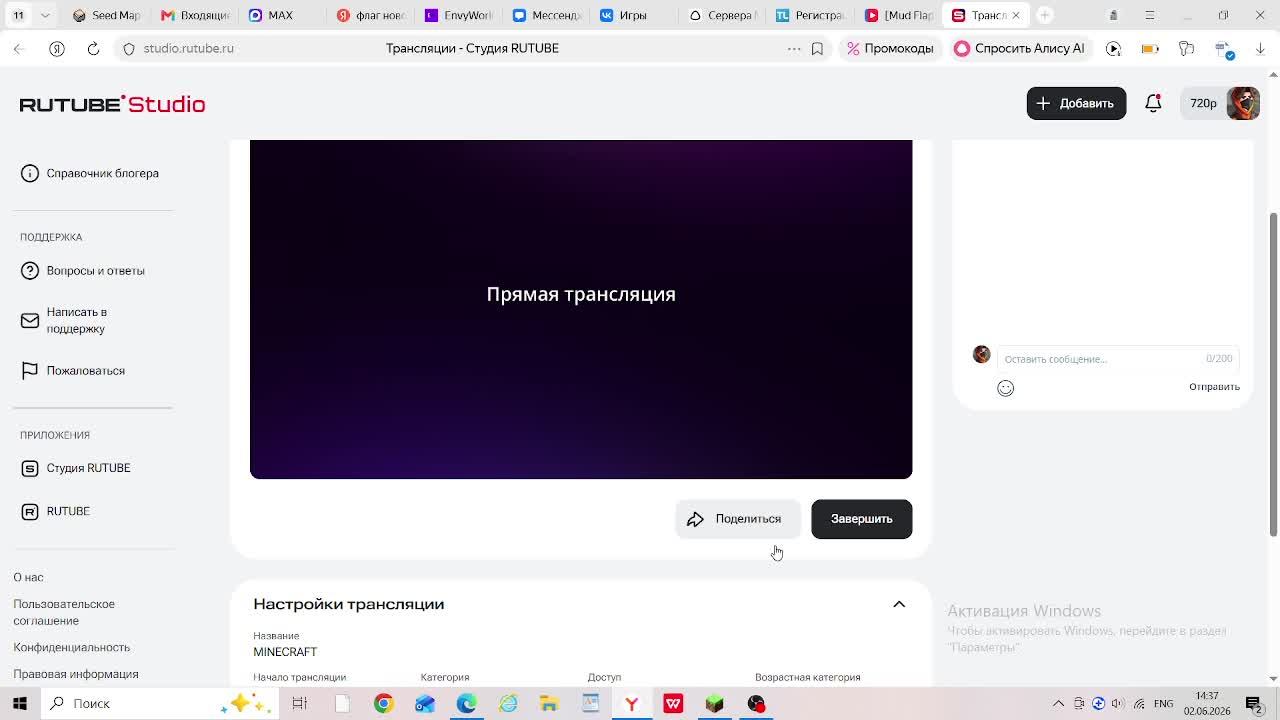1280x720 pixels.
Task: Click Отправить to send the chat message
Action: pos(1214,387)
